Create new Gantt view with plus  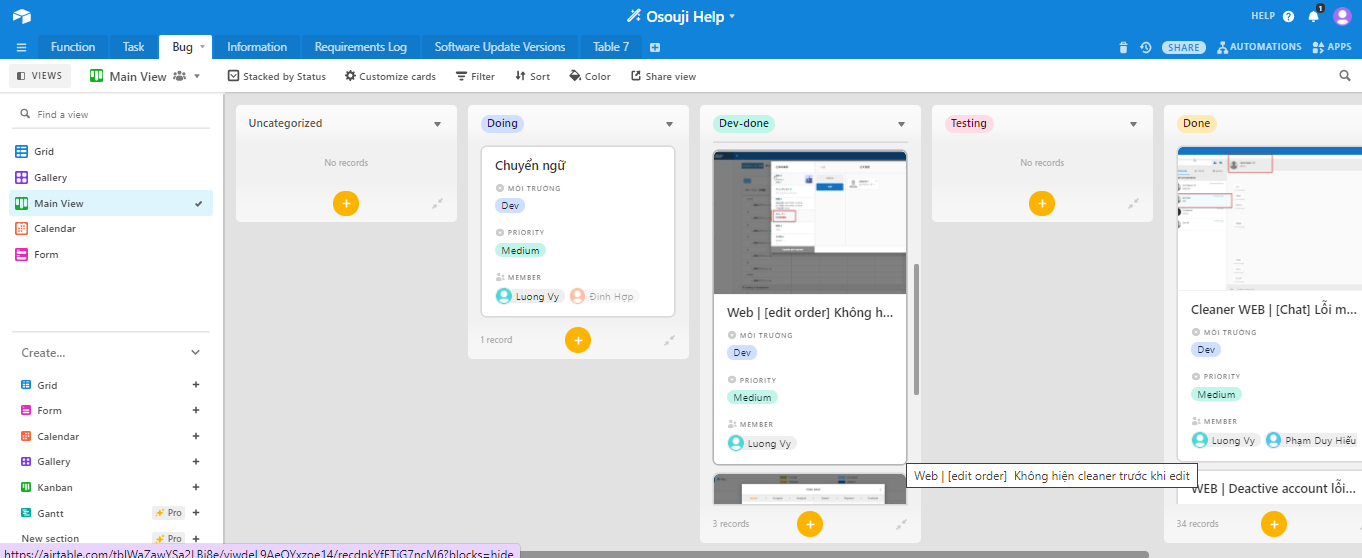click(196, 513)
